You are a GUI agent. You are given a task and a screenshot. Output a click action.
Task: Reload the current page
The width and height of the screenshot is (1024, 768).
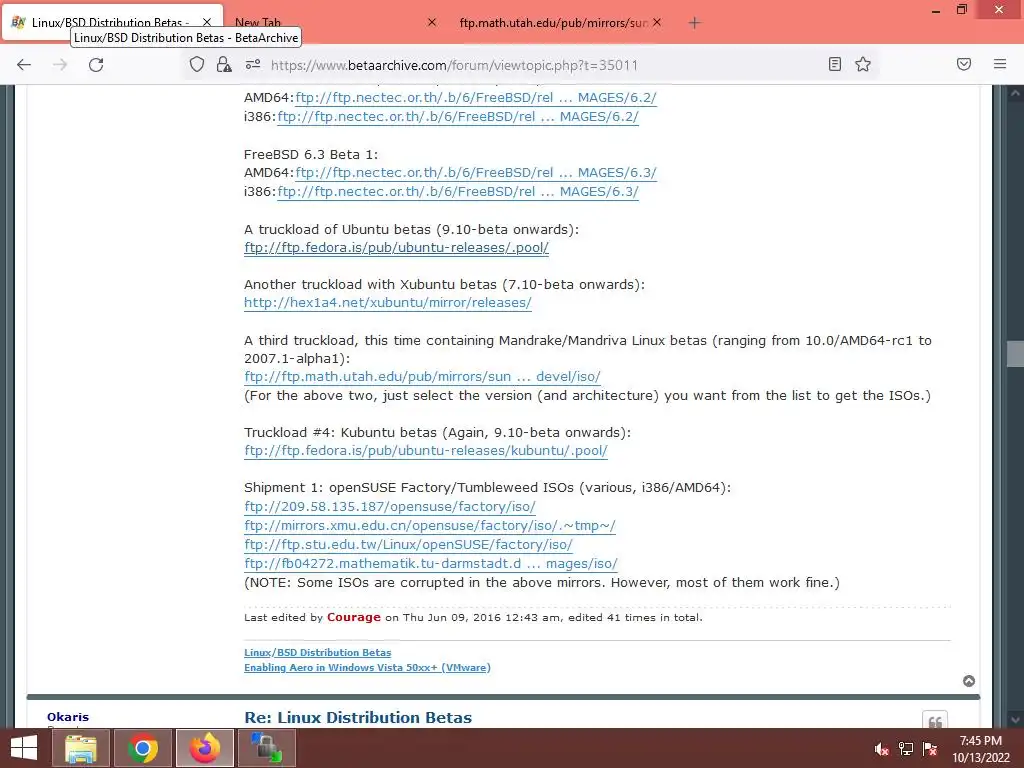tap(96, 65)
